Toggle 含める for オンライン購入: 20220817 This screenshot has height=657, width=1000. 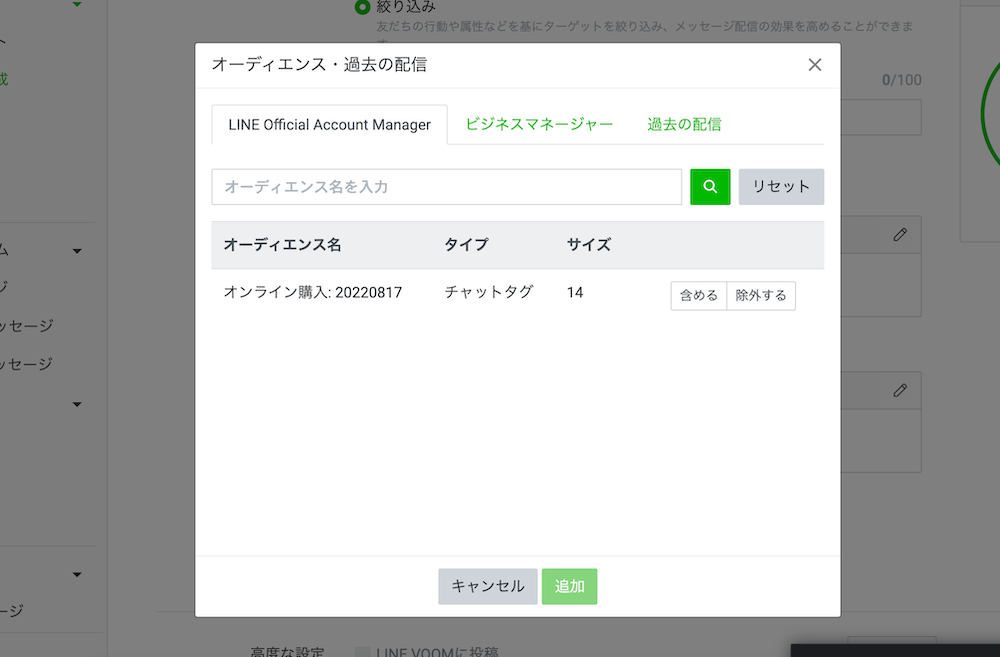[x=698, y=295]
